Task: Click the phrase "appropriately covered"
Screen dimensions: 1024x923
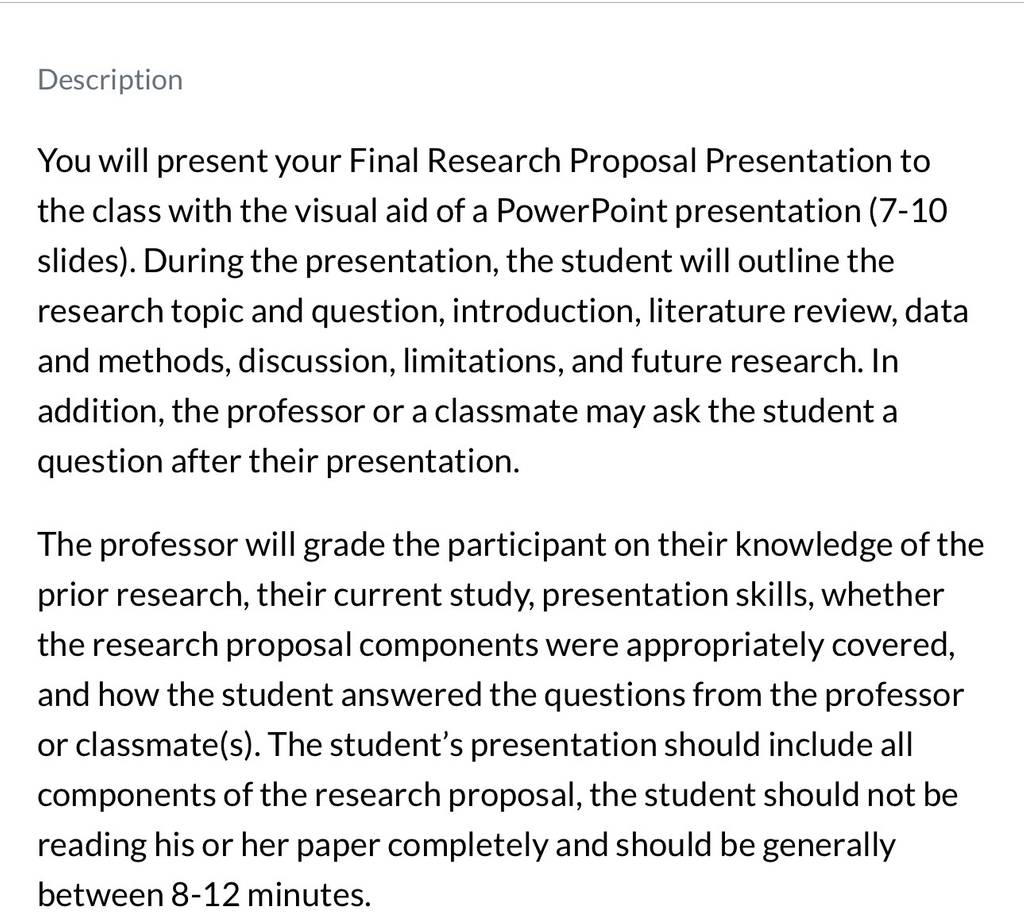Action: [x=787, y=645]
